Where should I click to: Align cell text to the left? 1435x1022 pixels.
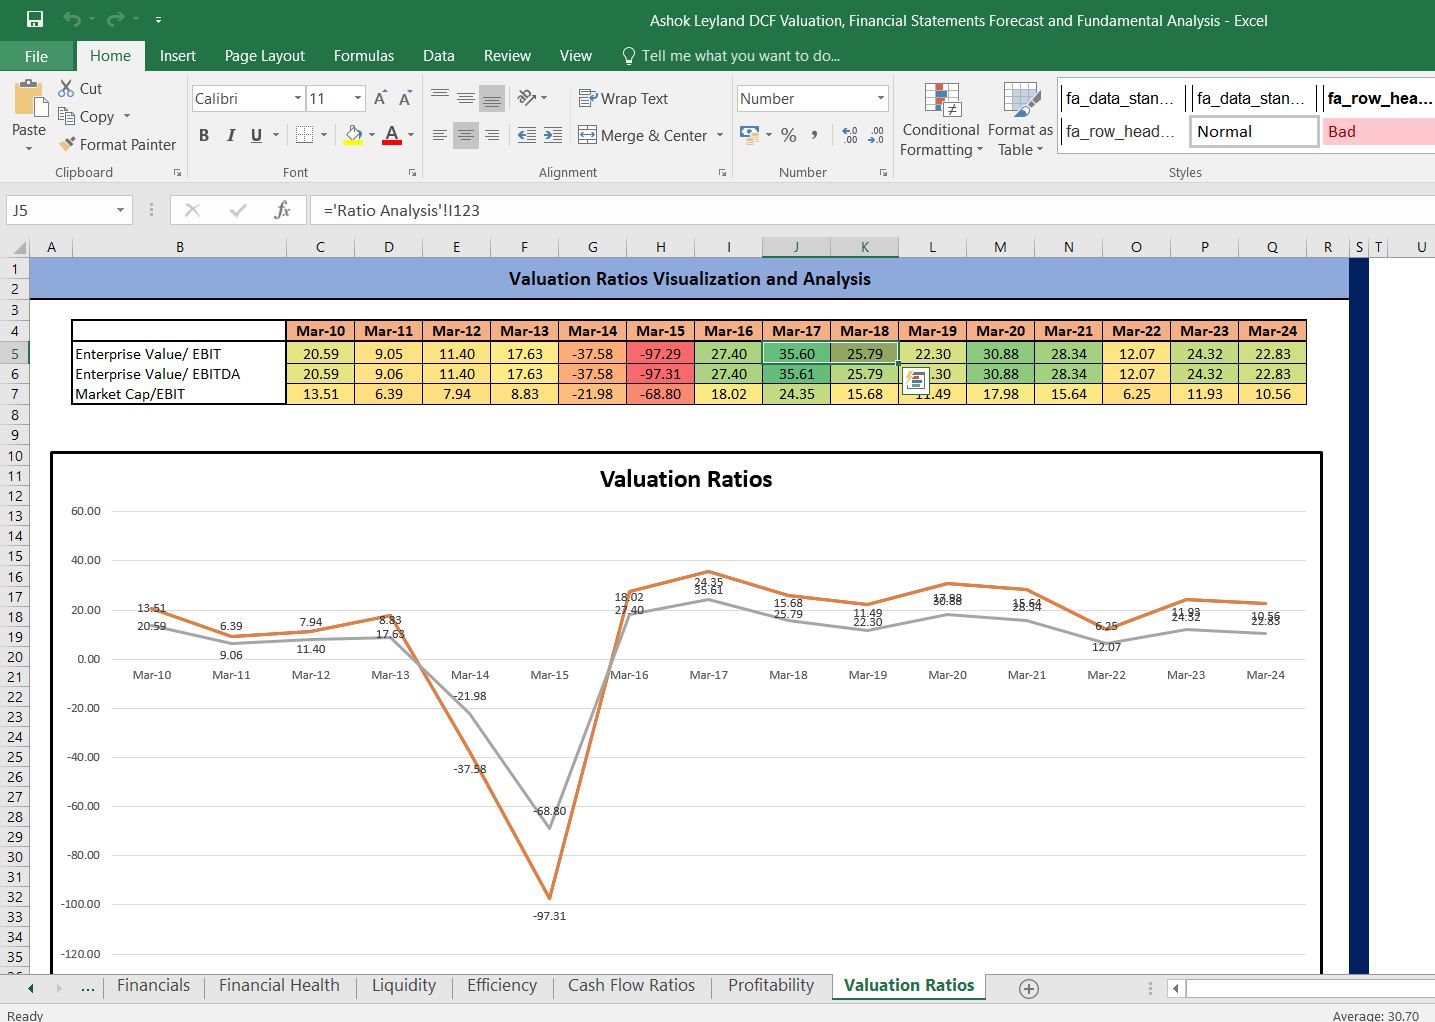click(x=440, y=135)
